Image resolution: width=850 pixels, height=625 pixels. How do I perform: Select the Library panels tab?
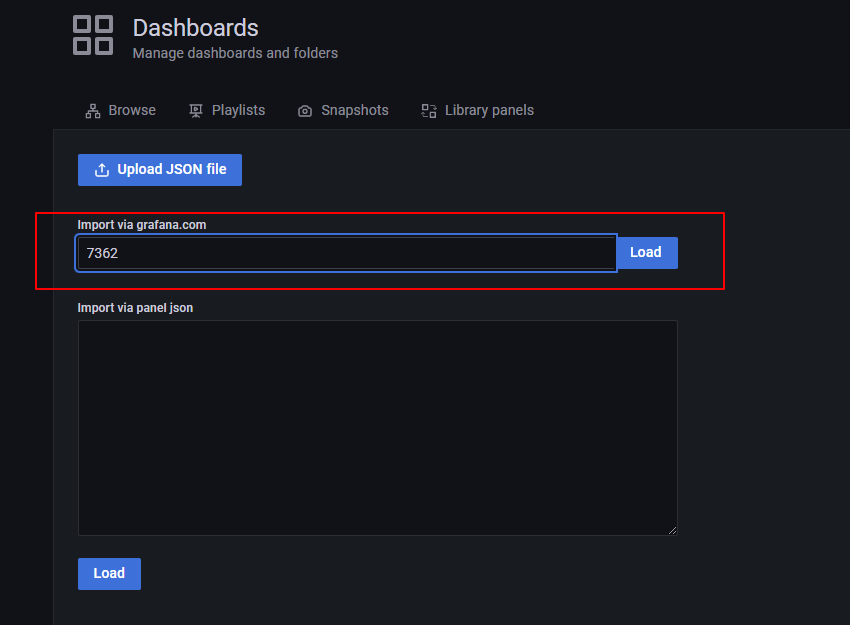point(478,111)
